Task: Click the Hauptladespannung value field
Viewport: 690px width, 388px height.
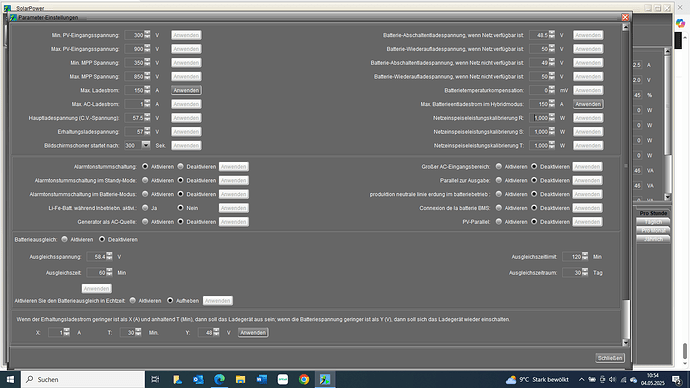Action: tap(134, 118)
